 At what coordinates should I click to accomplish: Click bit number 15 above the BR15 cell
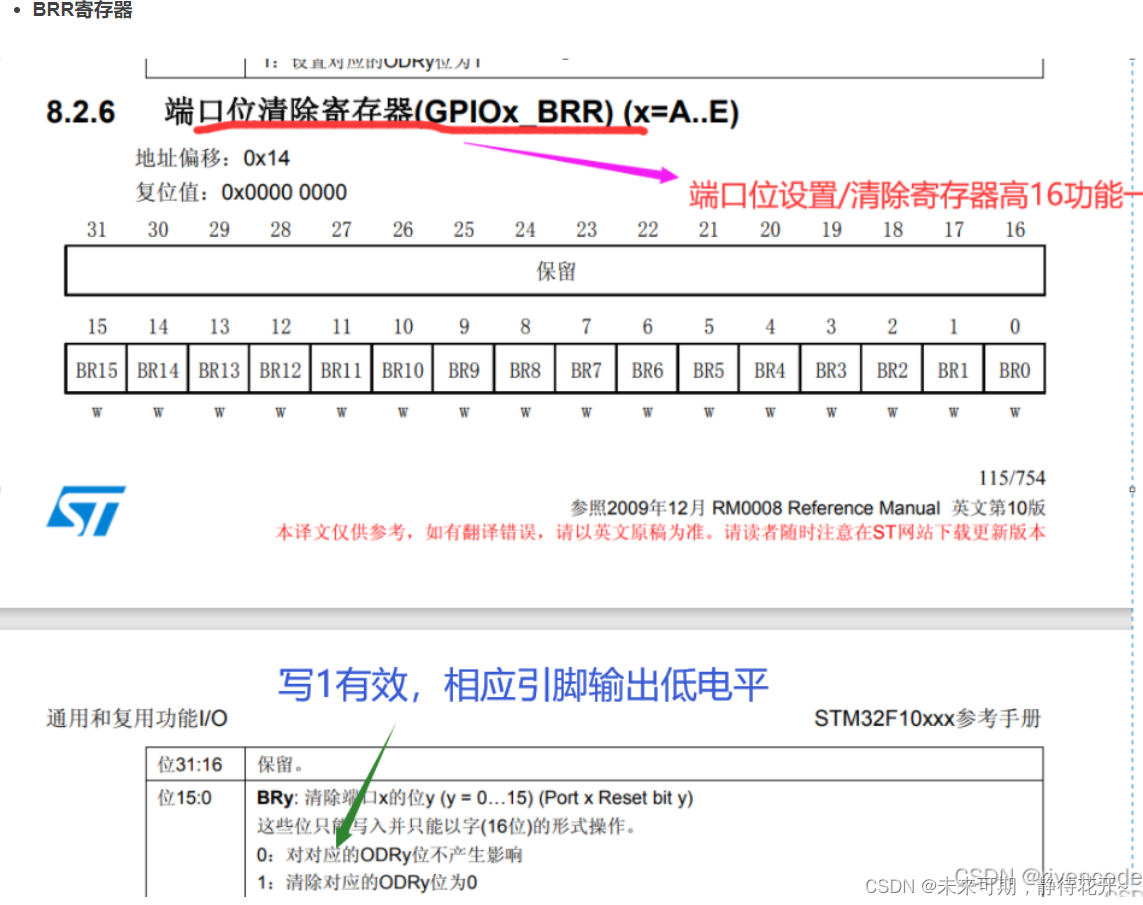[96, 326]
